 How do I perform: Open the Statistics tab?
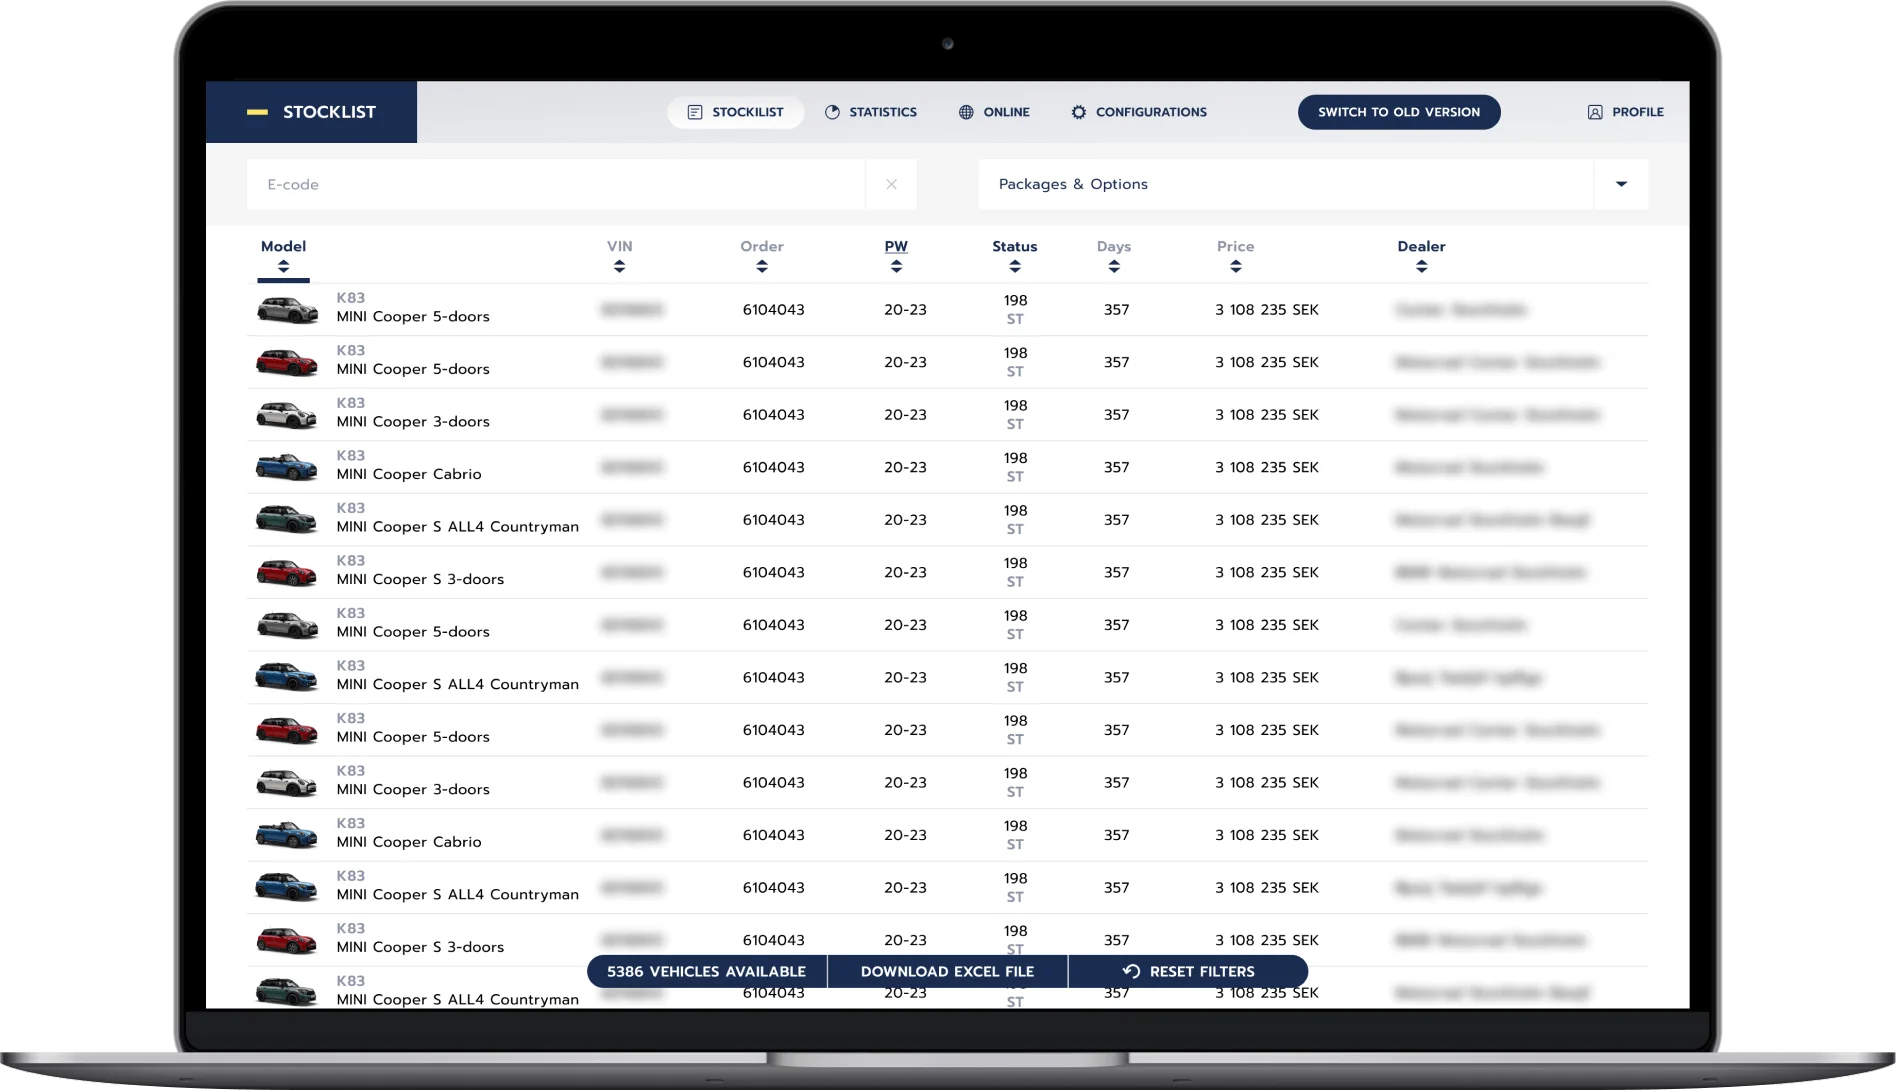point(870,112)
